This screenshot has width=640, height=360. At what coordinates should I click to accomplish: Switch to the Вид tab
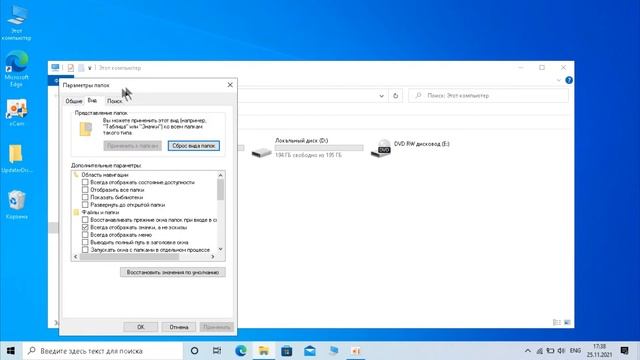(92, 100)
